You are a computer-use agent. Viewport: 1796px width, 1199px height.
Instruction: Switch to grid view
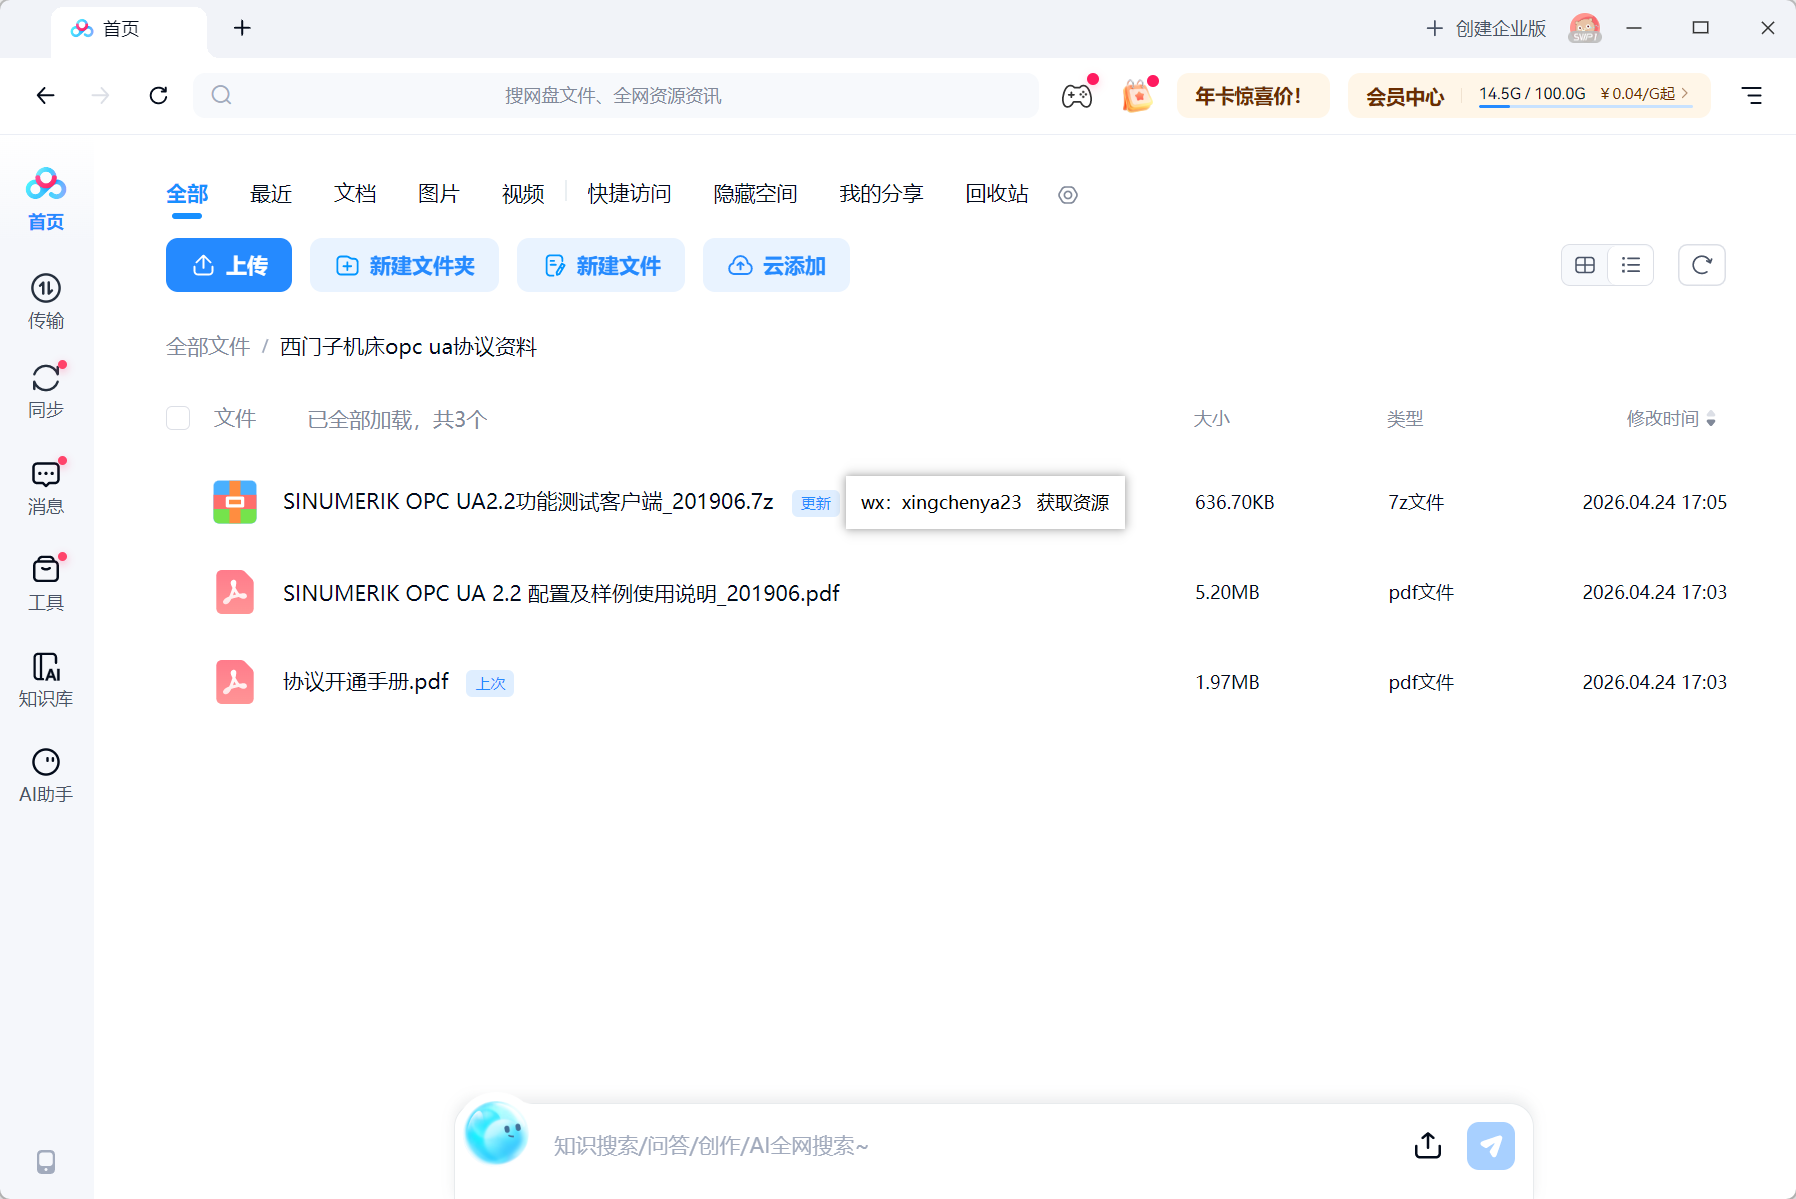coord(1585,265)
